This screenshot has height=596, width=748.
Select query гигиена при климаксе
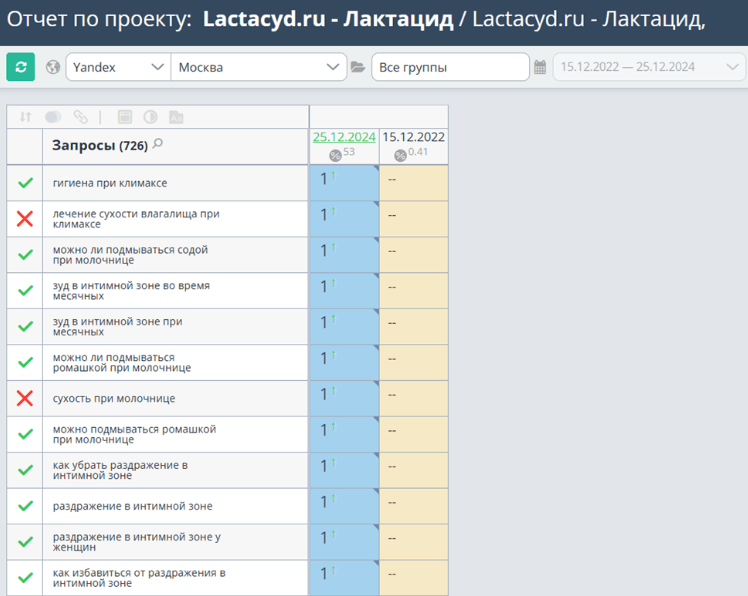(x=110, y=183)
